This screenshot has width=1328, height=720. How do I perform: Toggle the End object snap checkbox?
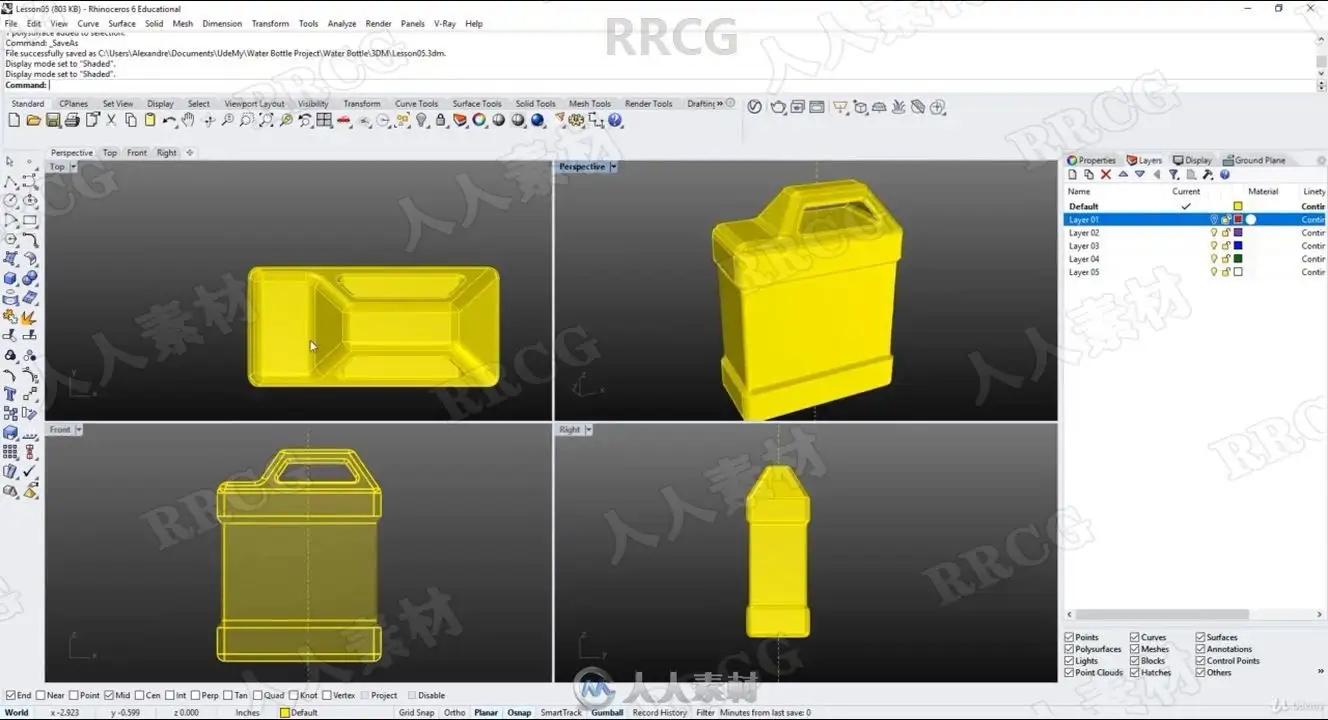point(11,695)
